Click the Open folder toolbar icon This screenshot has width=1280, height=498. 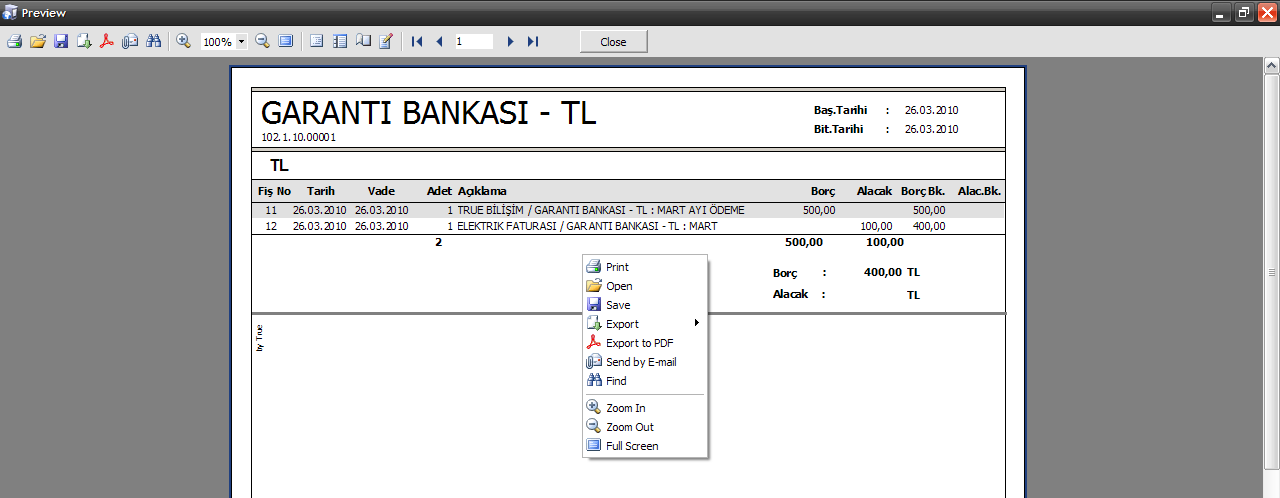(x=37, y=41)
